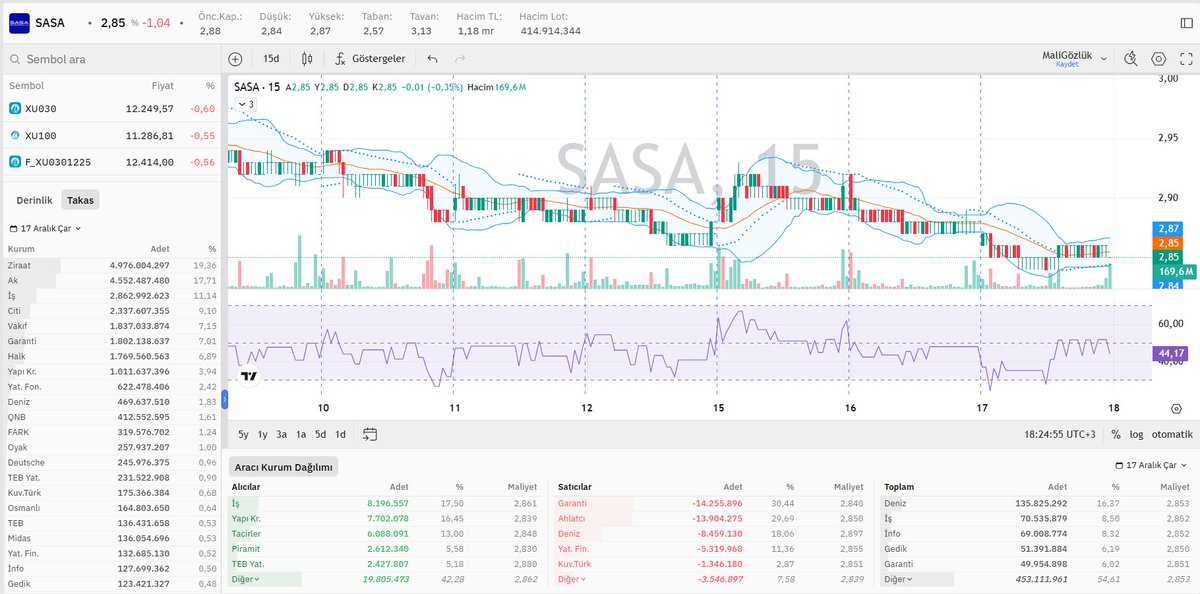The height and width of the screenshot is (594, 1200).
Task: Toggle logarithmic scale with the log button
Action: (1137, 434)
